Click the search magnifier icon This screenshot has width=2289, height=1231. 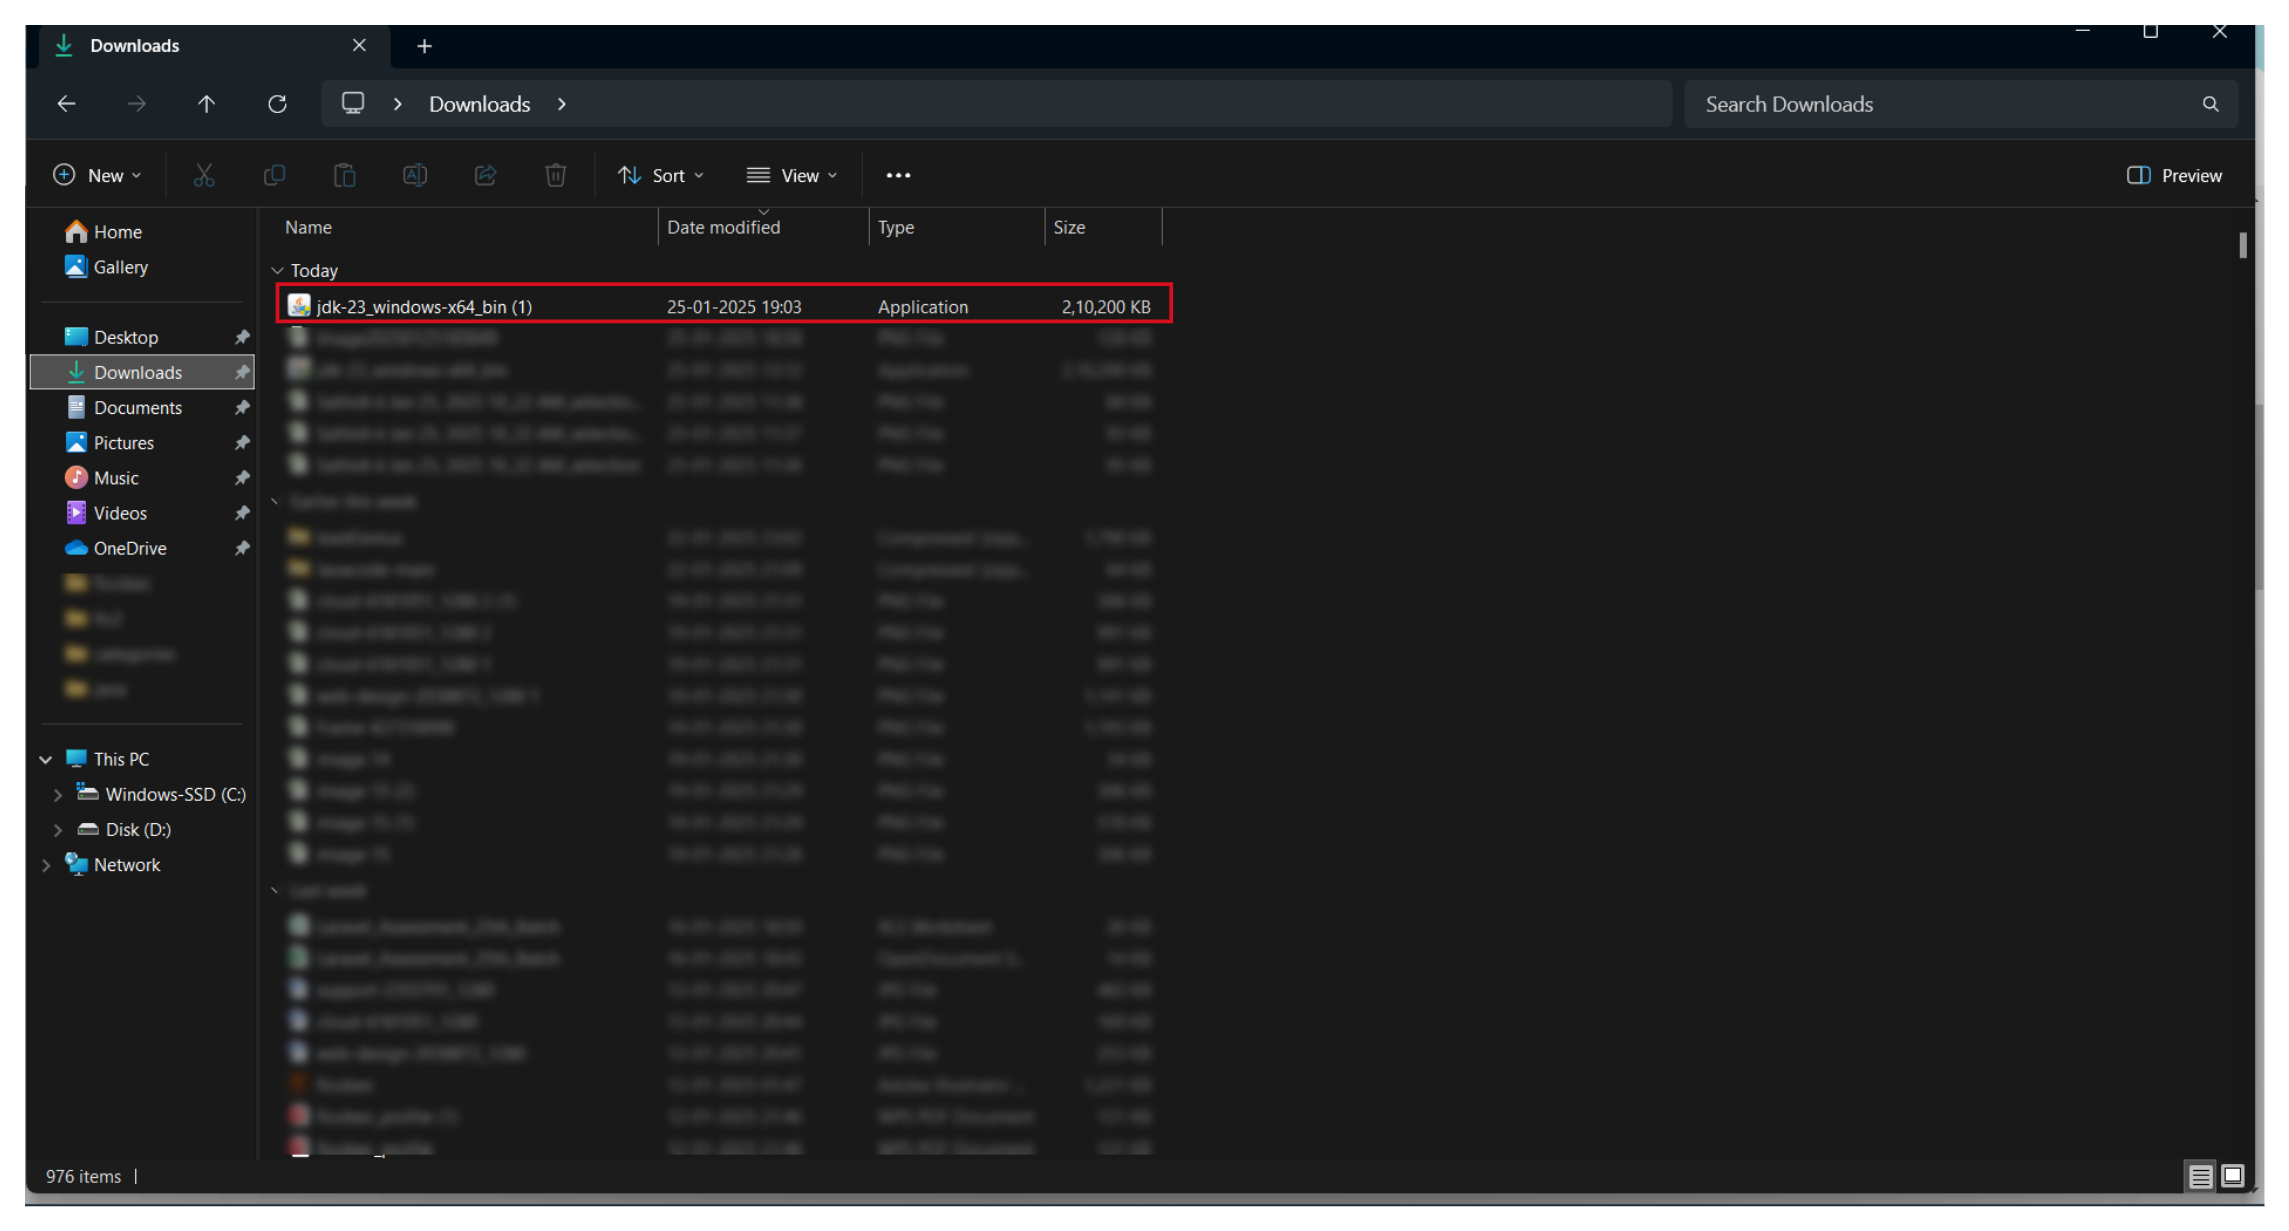pyautogui.click(x=2210, y=104)
